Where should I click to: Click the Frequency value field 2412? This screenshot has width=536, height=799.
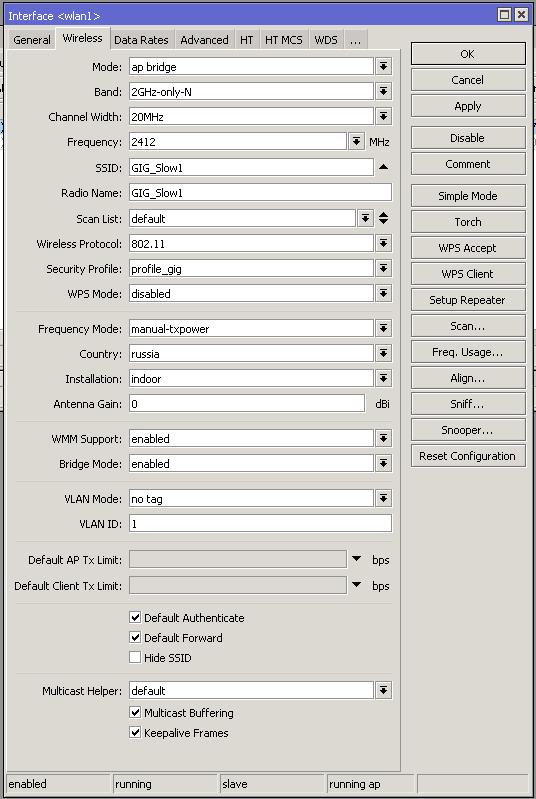(237, 142)
